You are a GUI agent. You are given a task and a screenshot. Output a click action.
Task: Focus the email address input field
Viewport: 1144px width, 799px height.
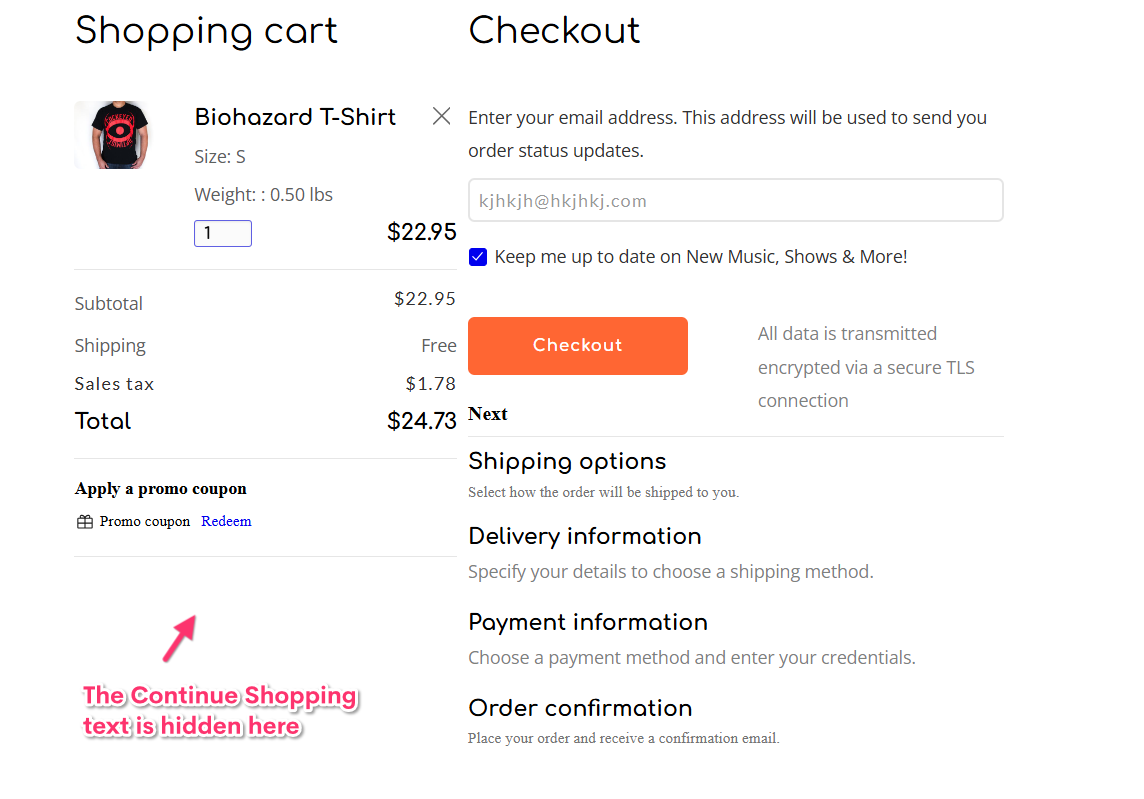click(x=735, y=200)
